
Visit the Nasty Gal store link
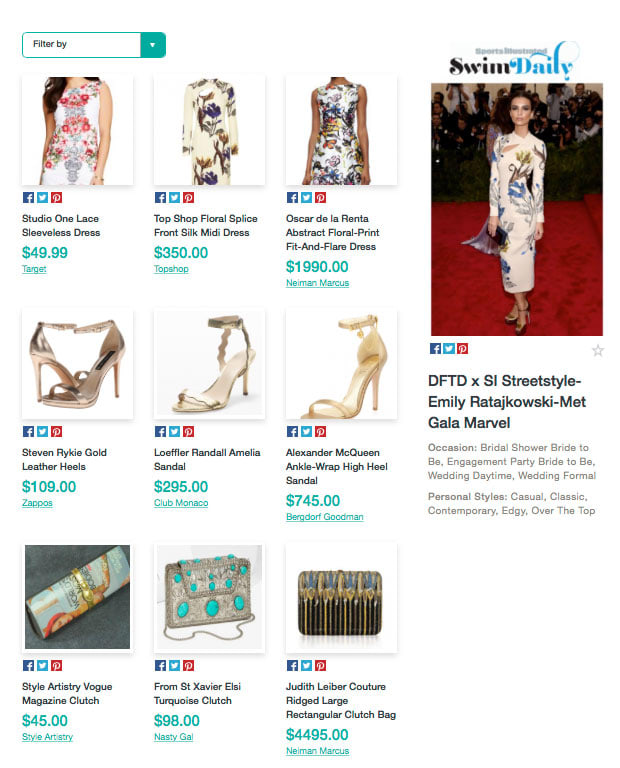point(173,737)
